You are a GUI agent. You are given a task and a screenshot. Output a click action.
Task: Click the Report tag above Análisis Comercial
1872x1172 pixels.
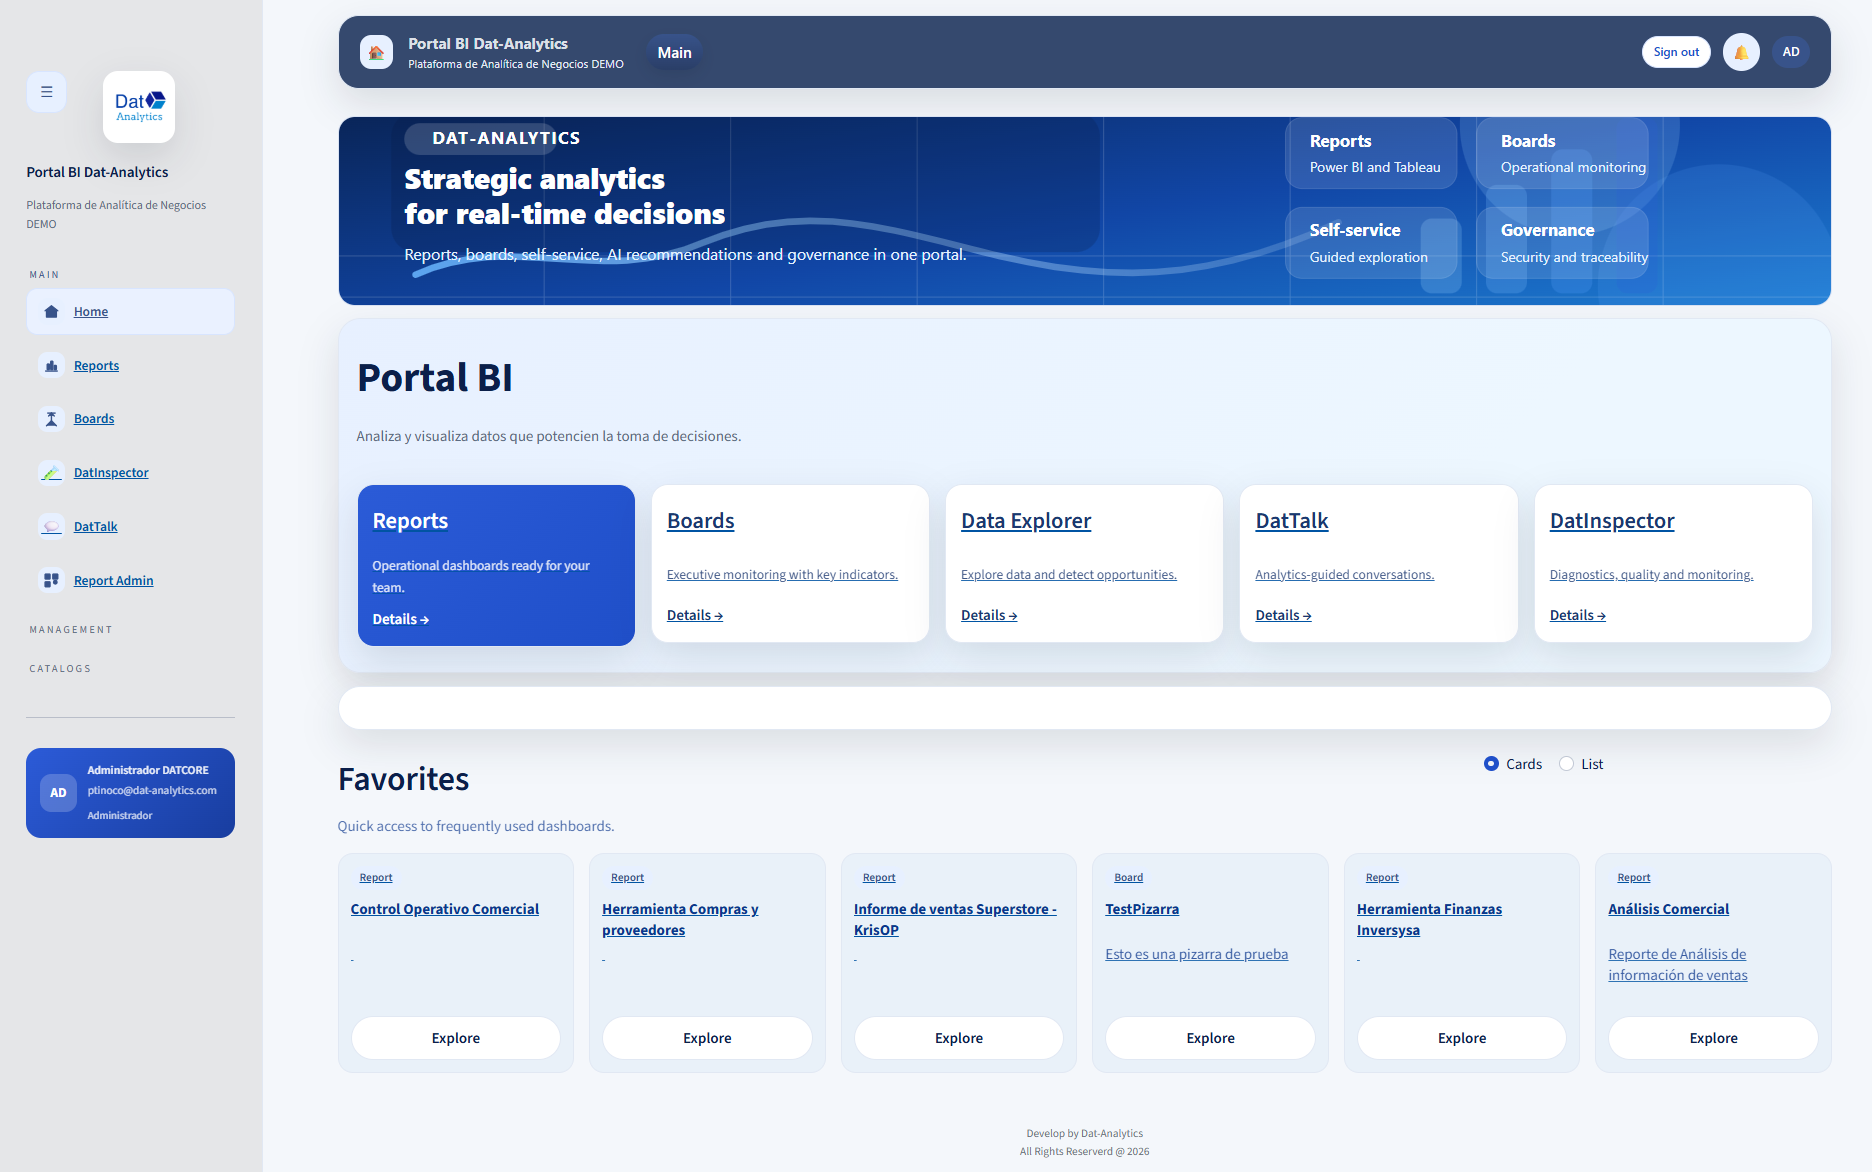click(x=1633, y=878)
